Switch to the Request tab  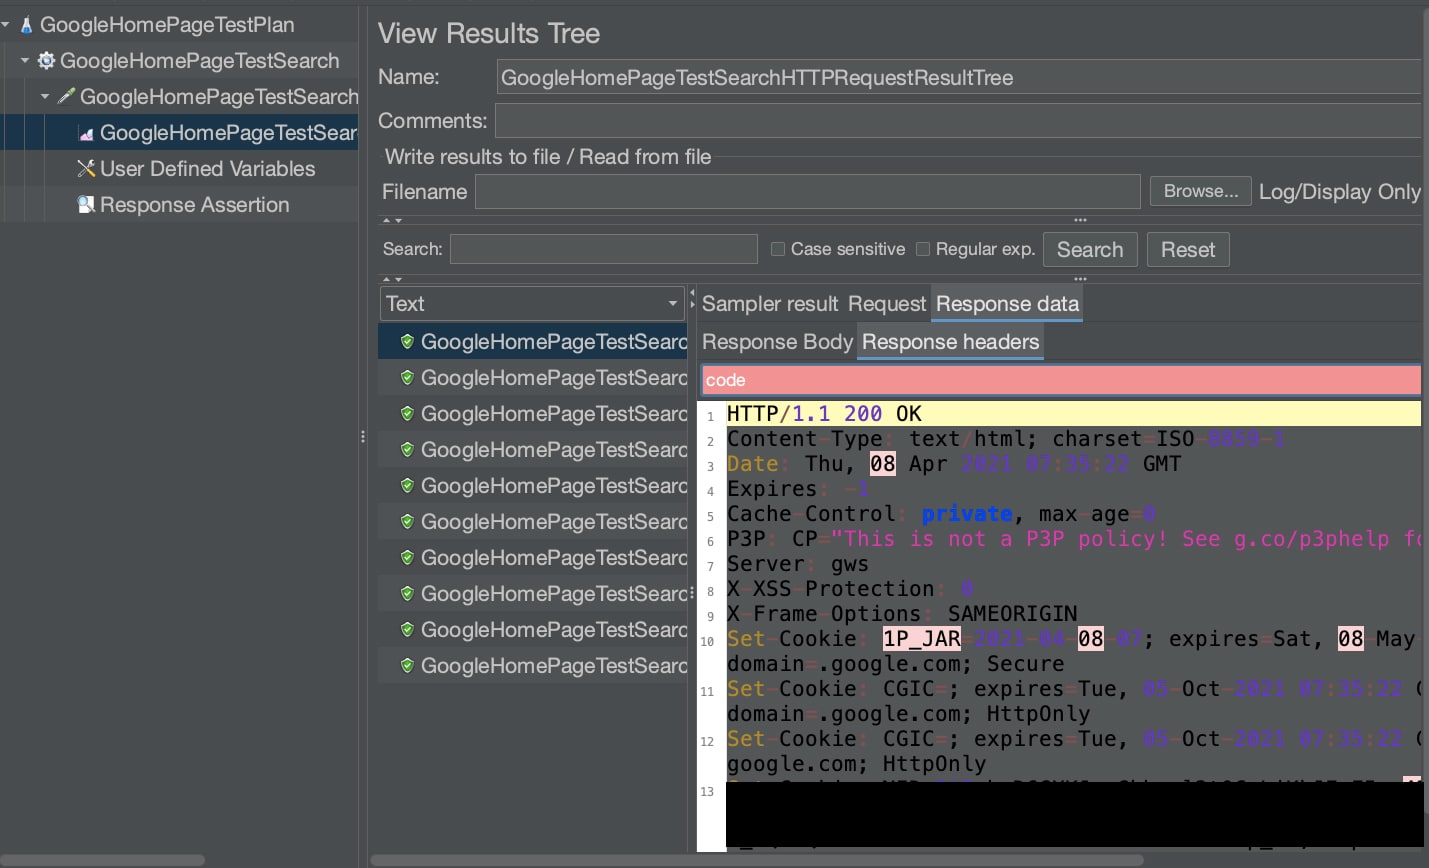887,304
